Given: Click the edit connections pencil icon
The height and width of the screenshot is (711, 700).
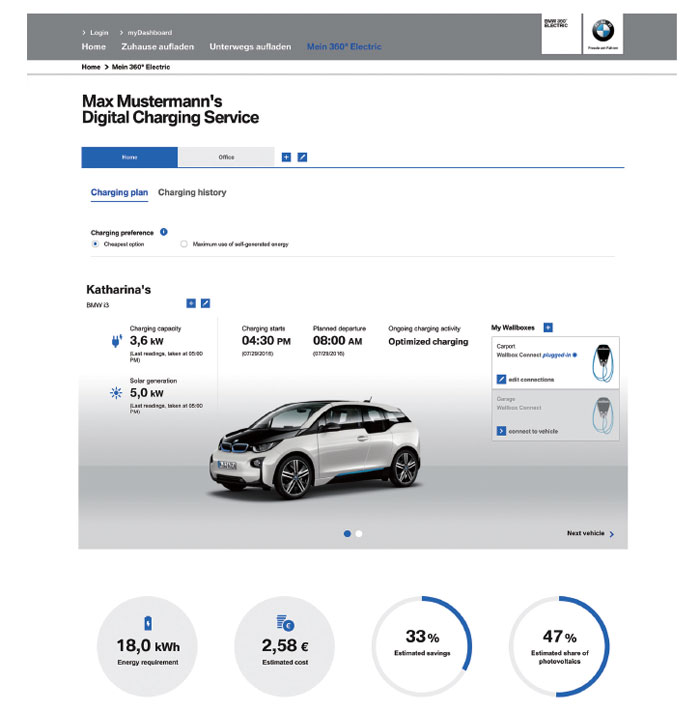Looking at the screenshot, I should pos(501,379).
